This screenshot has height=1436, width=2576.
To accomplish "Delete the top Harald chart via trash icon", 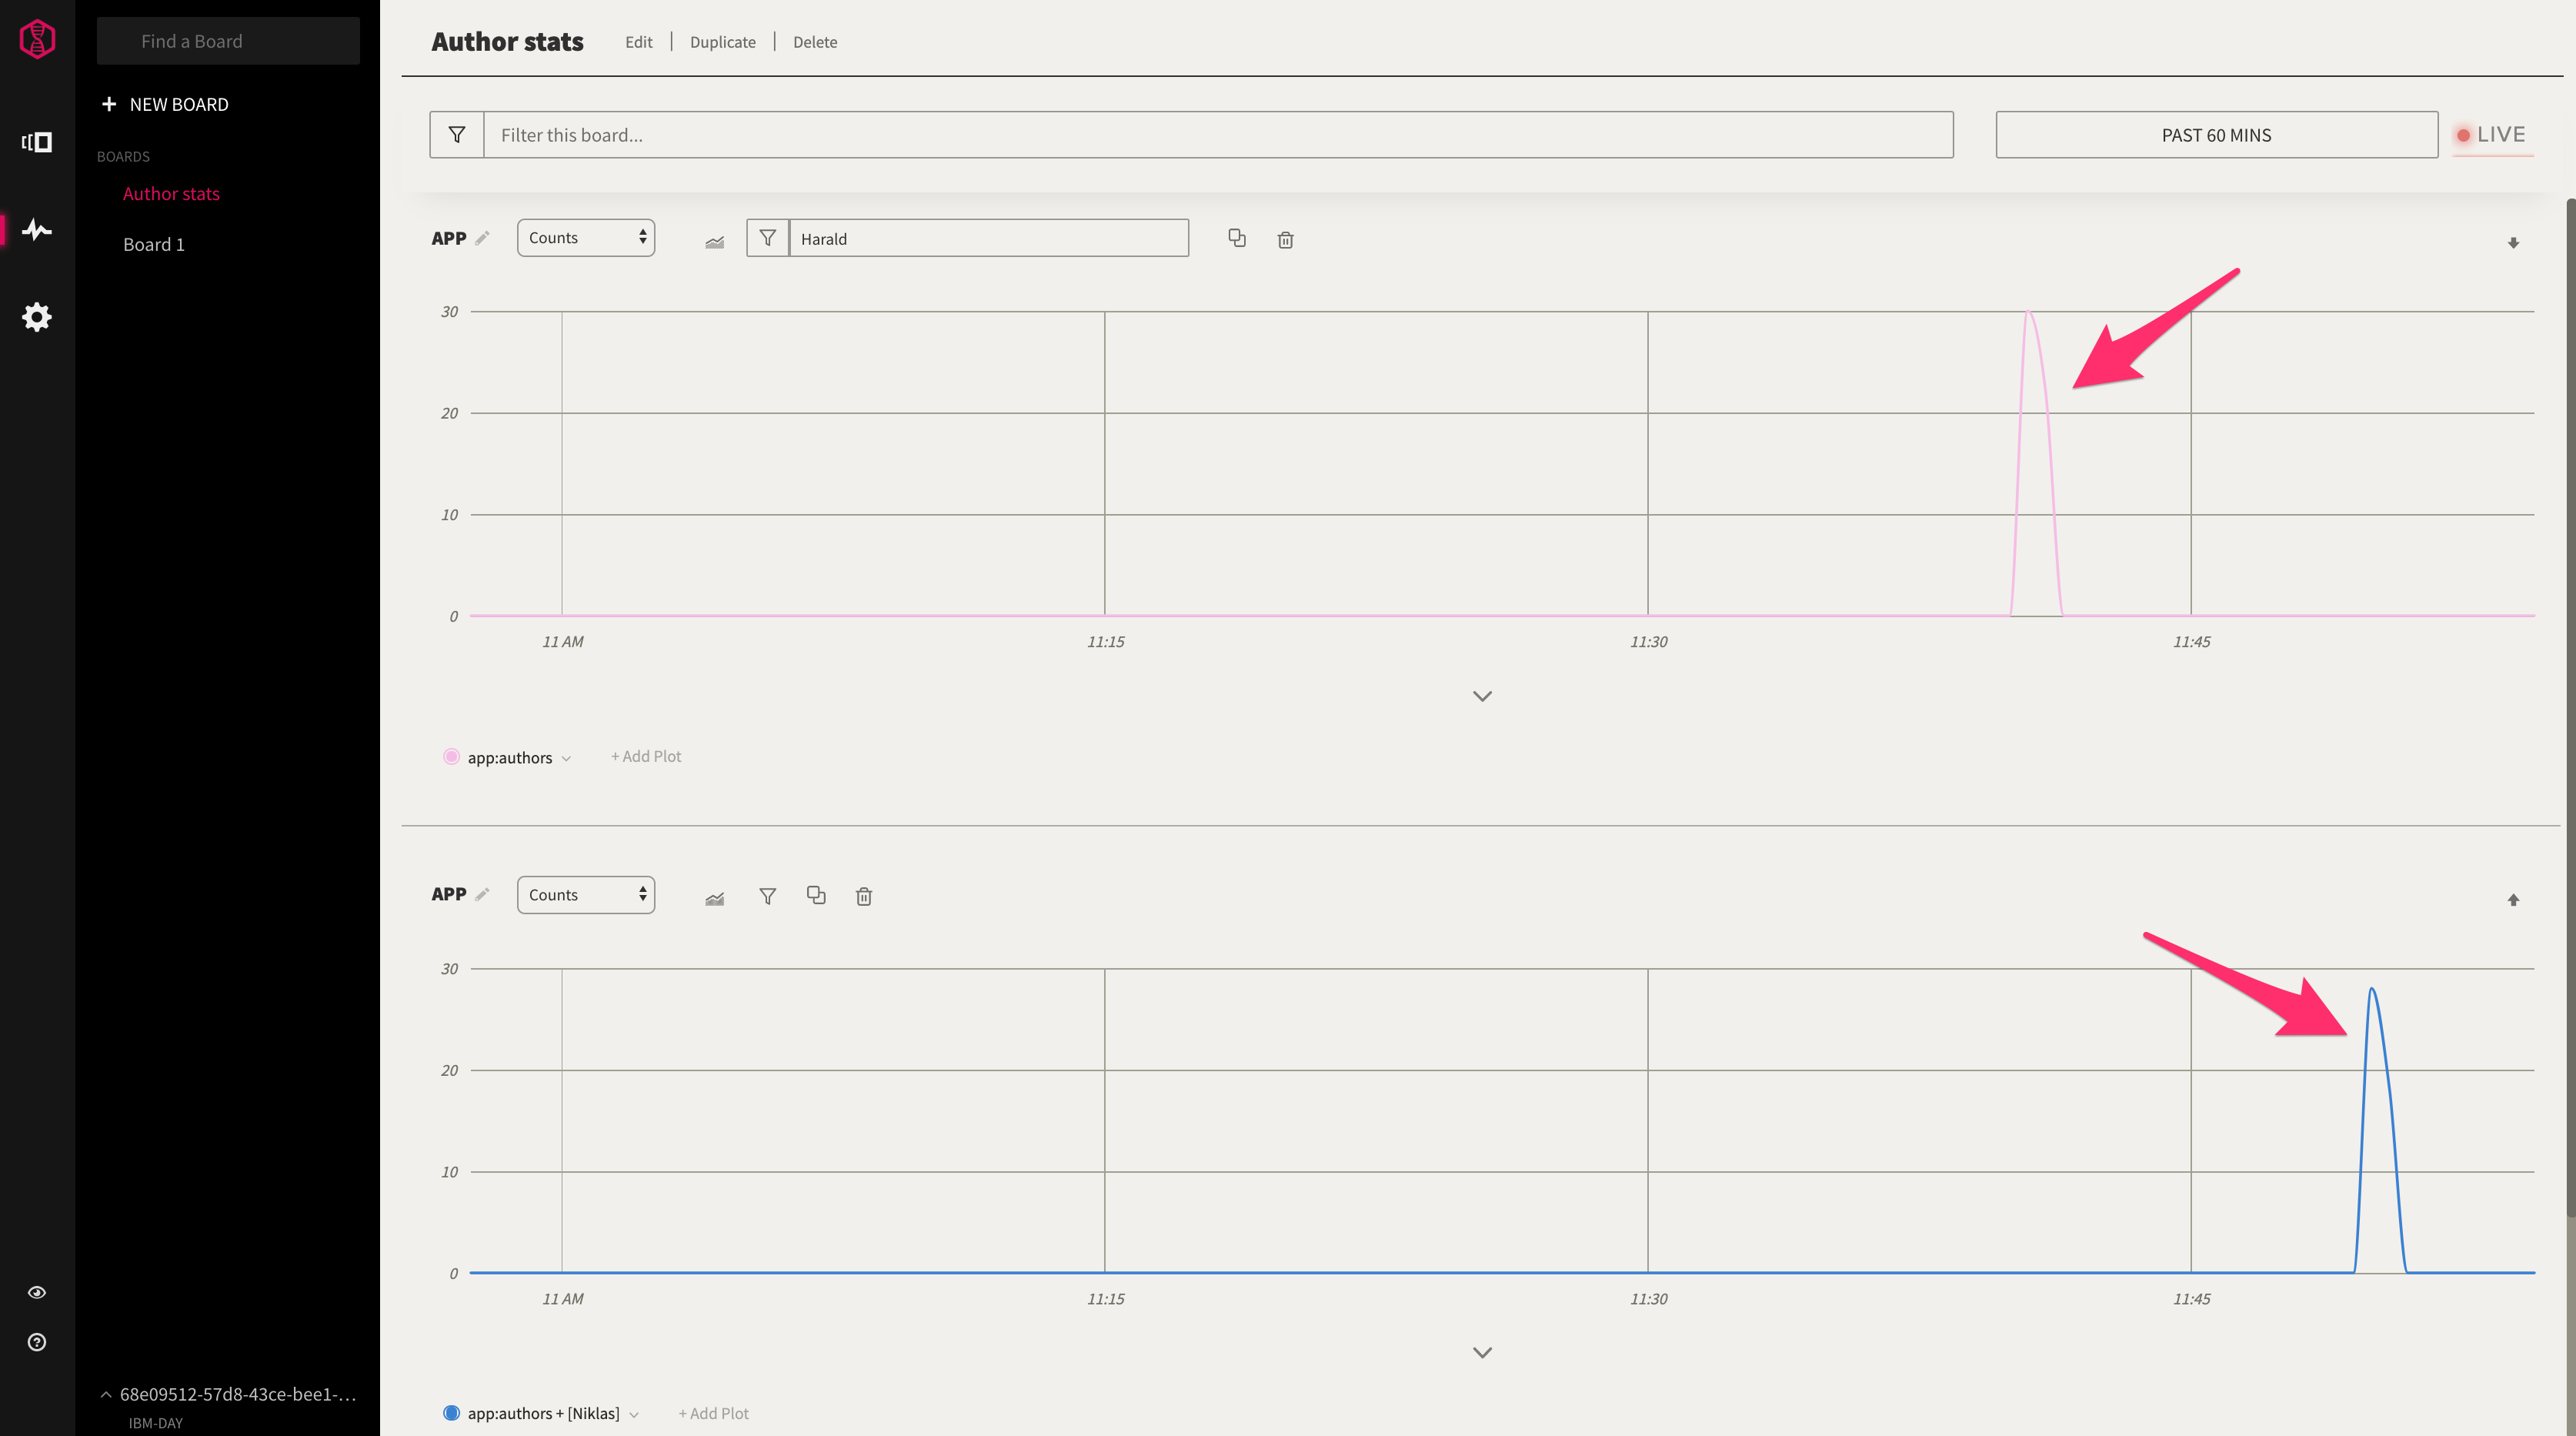I will click(1285, 240).
